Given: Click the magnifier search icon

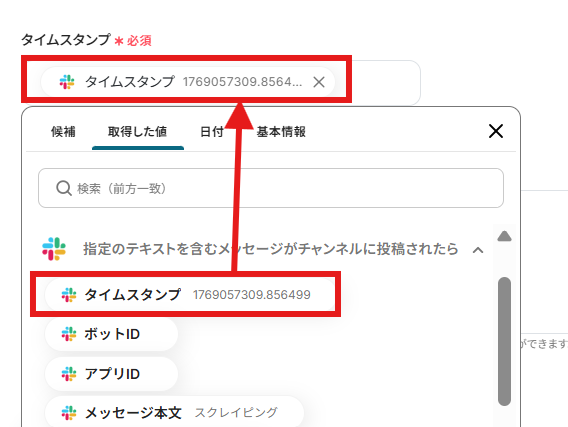Looking at the screenshot, I should [x=64, y=188].
